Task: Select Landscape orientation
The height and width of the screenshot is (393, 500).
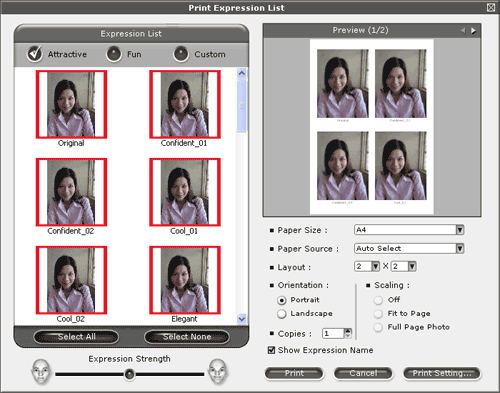Action: click(282, 314)
